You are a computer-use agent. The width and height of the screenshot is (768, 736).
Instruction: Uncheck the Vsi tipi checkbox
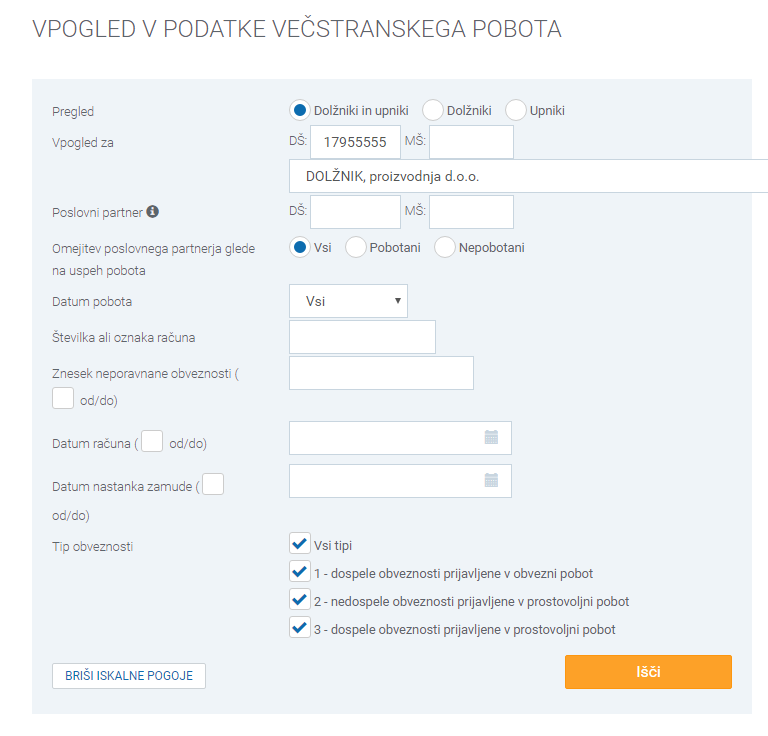(x=300, y=544)
